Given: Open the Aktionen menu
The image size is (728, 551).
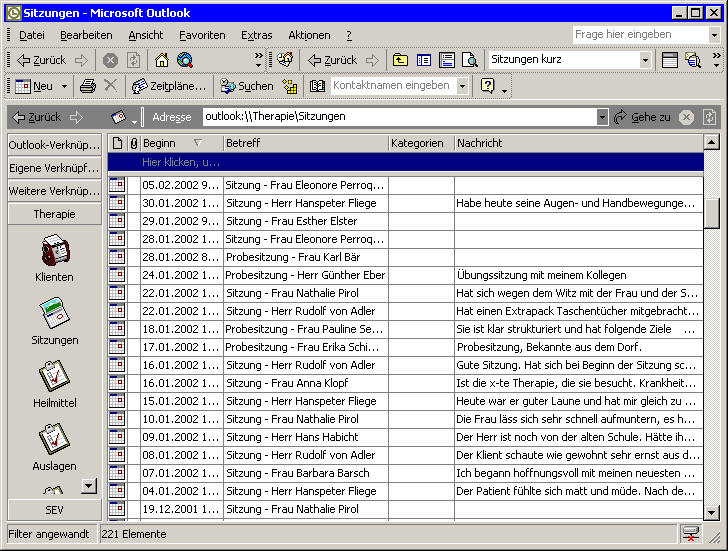Looking at the screenshot, I should coord(309,35).
